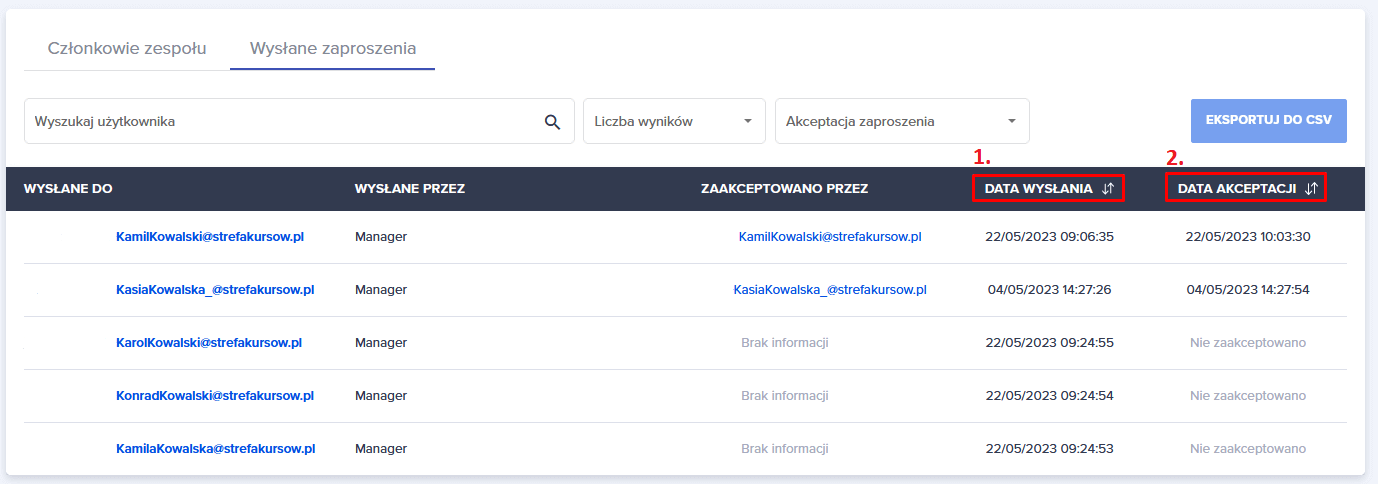This screenshot has height=484, width=1378.
Task: Sort by Data akceptacji arrows icon
Action: 1312,188
